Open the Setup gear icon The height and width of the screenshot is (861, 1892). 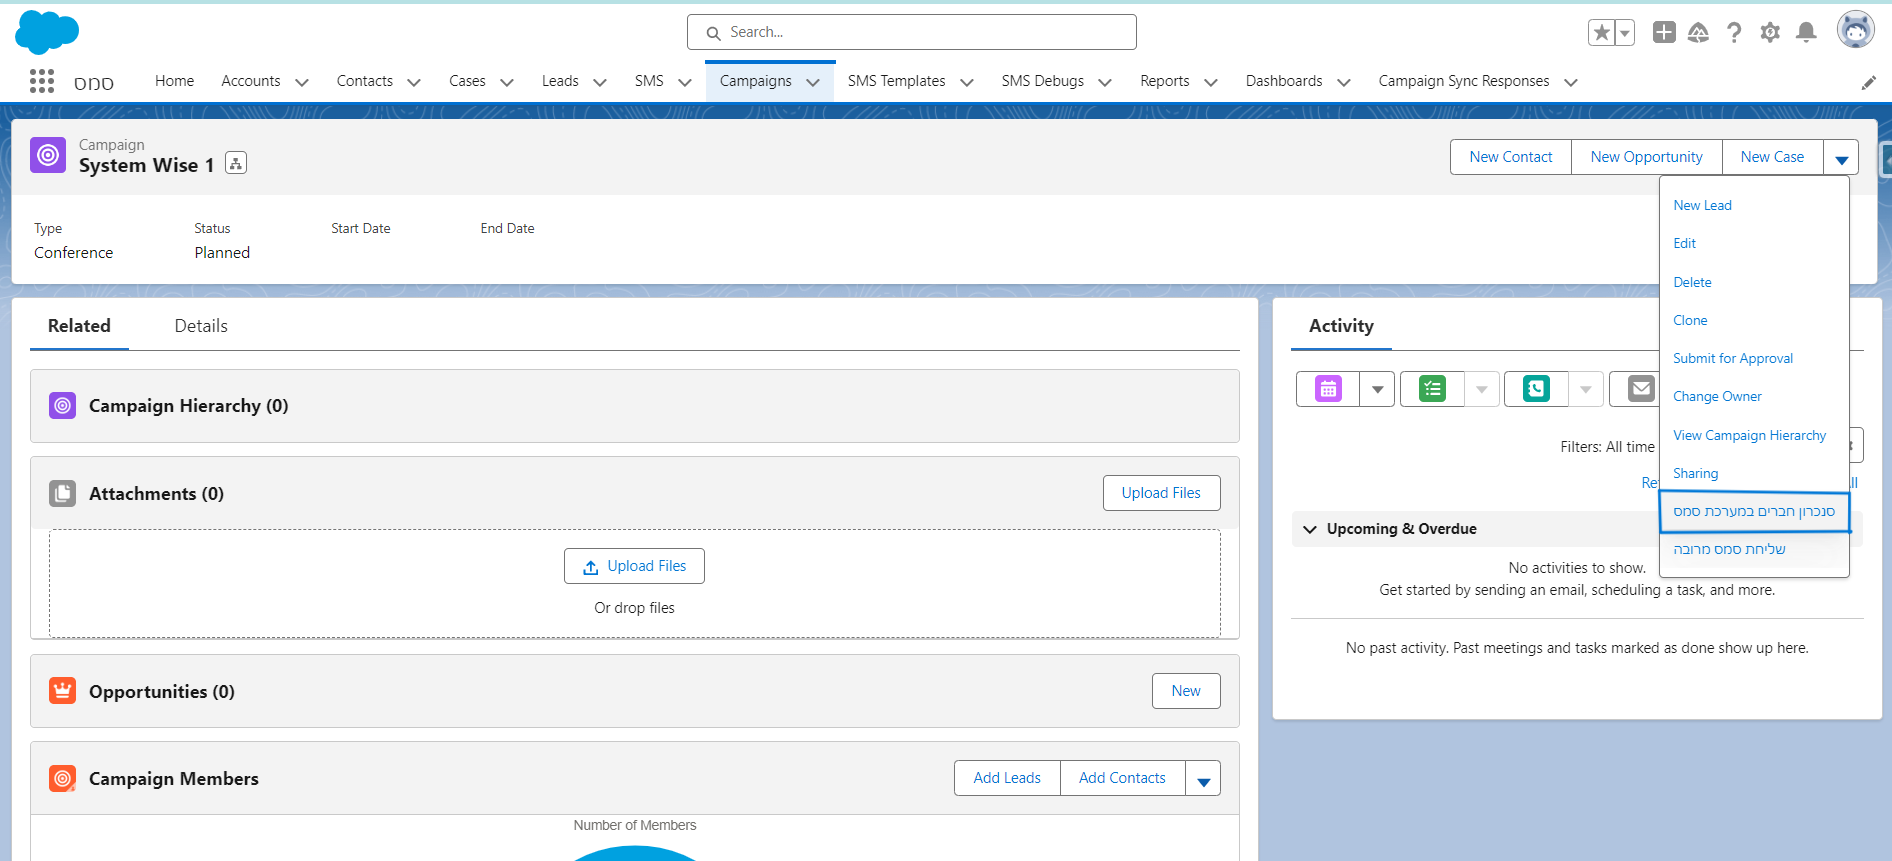coord(1770,33)
